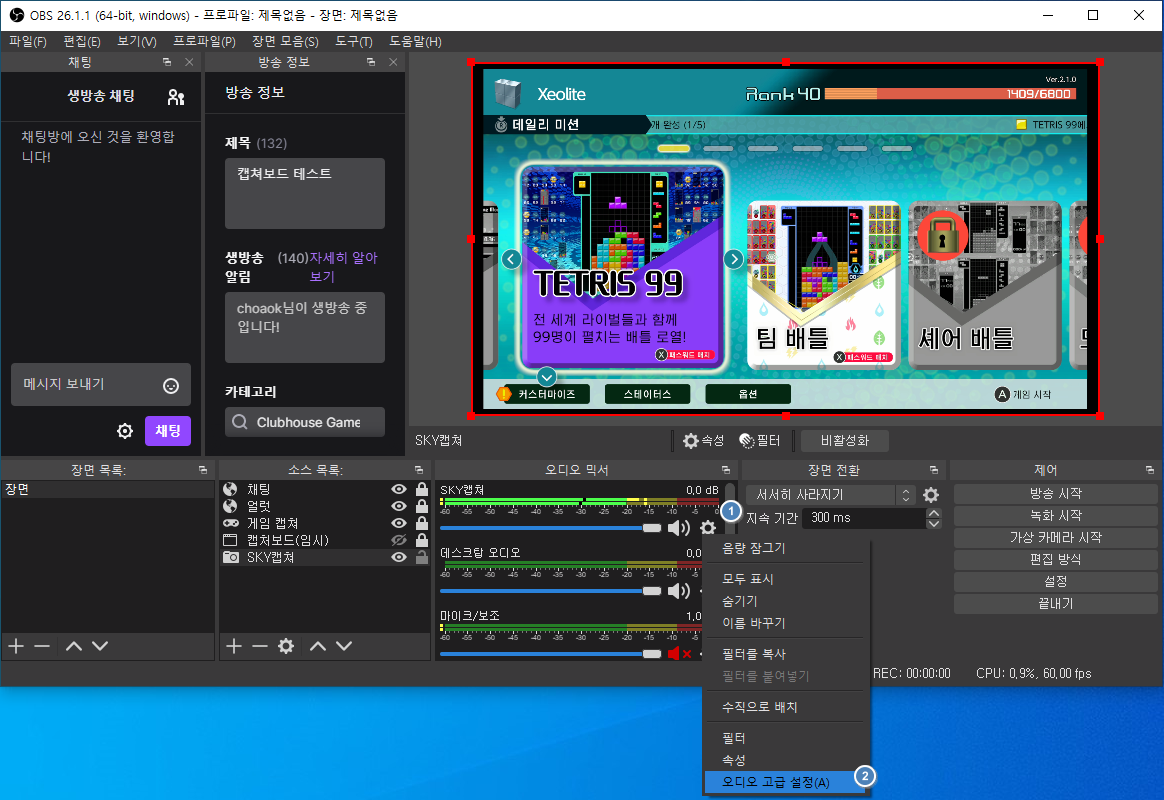The height and width of the screenshot is (800, 1164).
Task: Toggle lock on SKY캡쳐 source
Action: point(422,557)
